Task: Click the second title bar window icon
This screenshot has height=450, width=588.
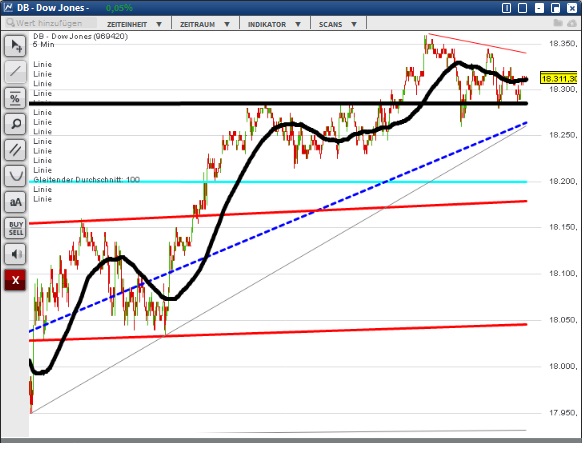Action: pyautogui.click(x=522, y=8)
